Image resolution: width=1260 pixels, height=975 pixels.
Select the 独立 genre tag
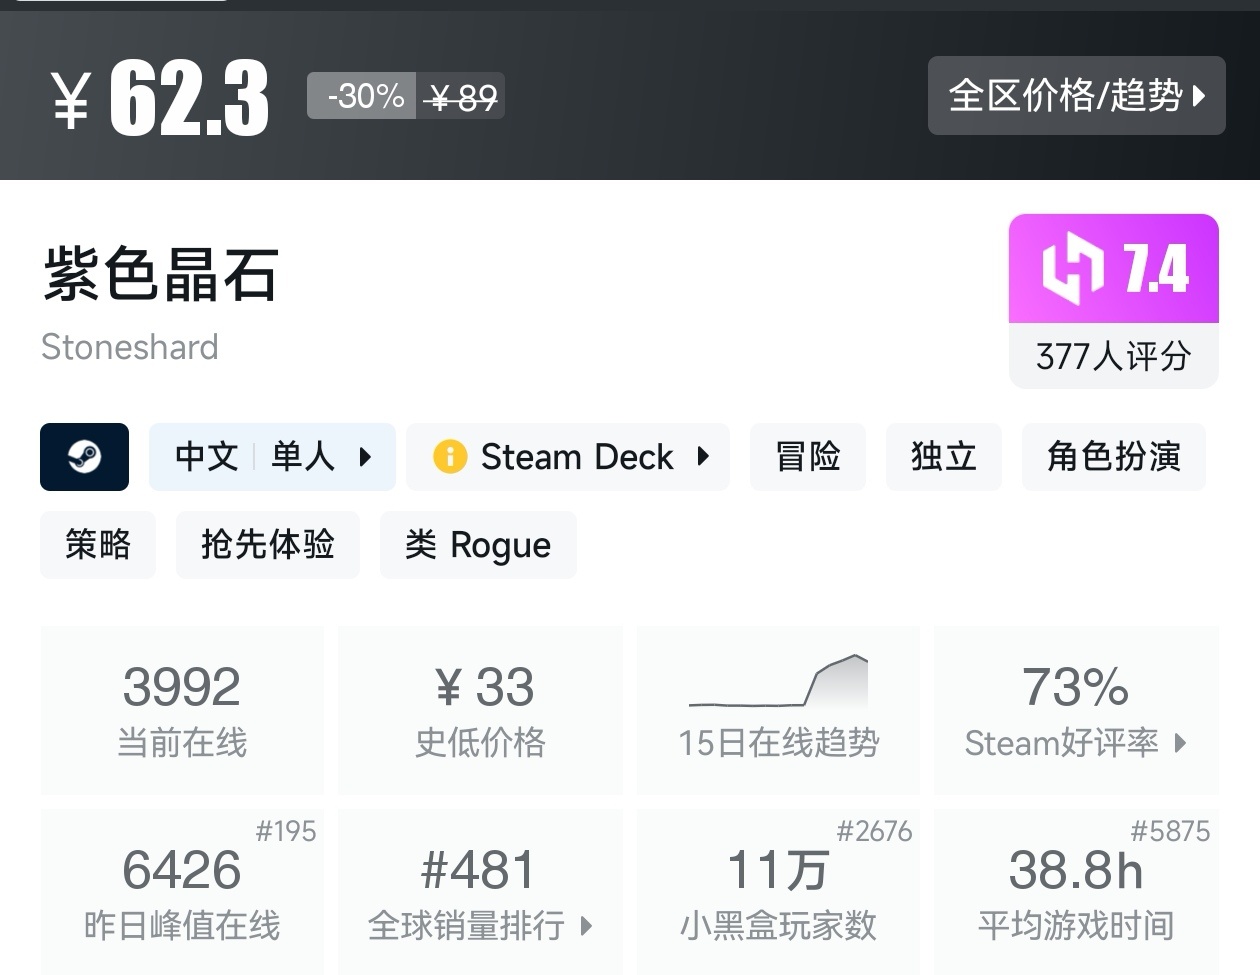coord(943,457)
